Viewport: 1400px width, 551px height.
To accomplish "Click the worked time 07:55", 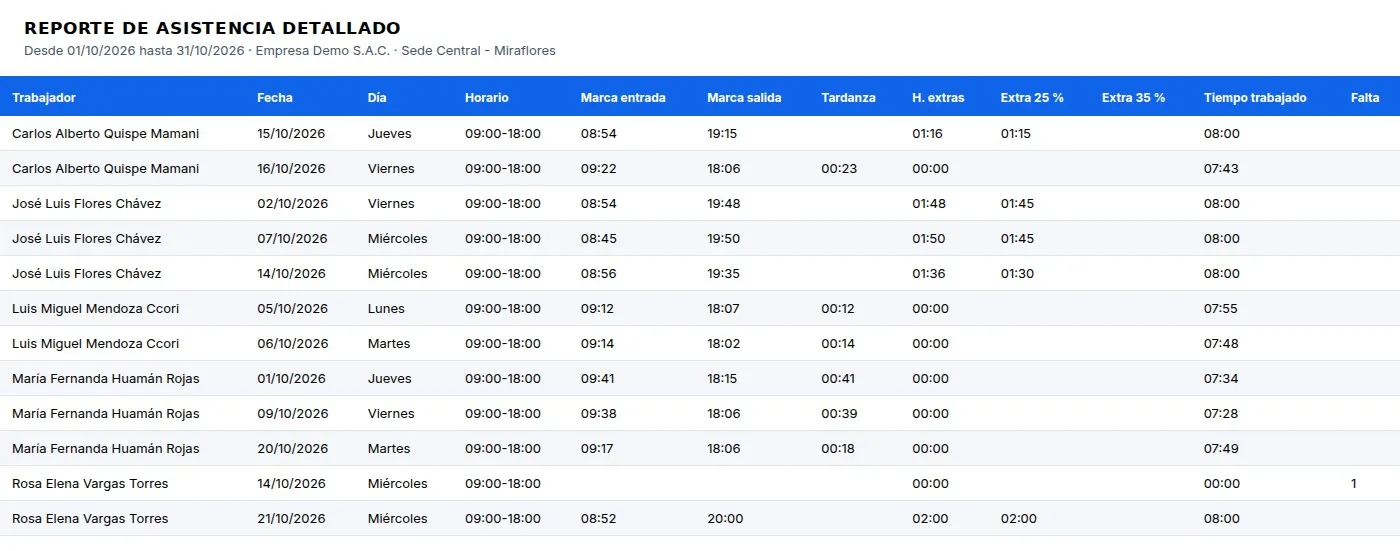I will pos(1221,309).
